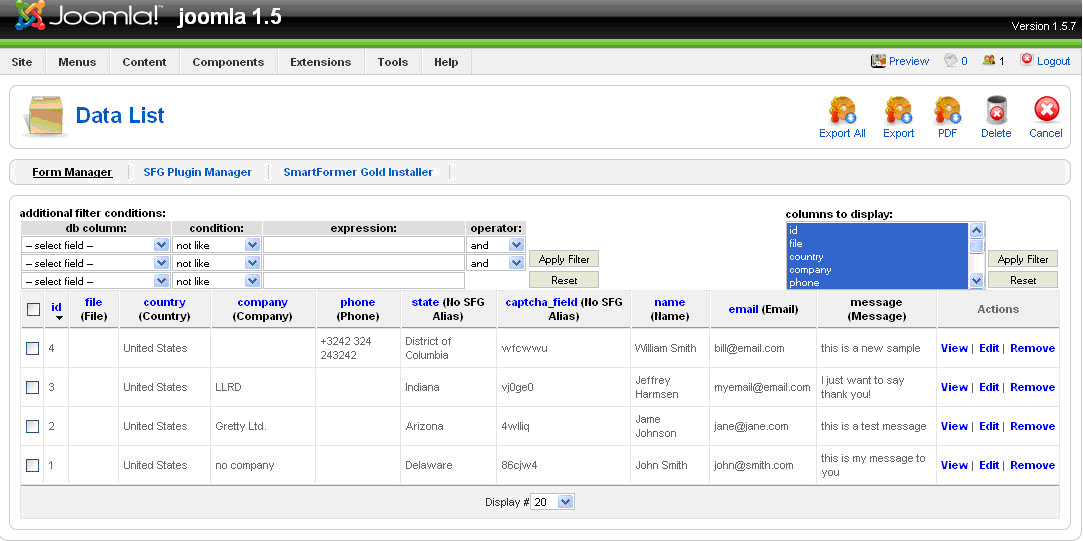Click the id column sort arrow
The width and height of the screenshot is (1083, 541).
[59, 318]
